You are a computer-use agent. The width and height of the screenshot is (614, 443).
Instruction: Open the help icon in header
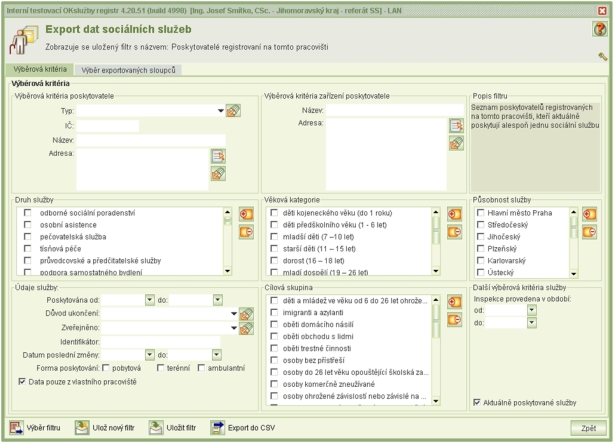(600, 29)
